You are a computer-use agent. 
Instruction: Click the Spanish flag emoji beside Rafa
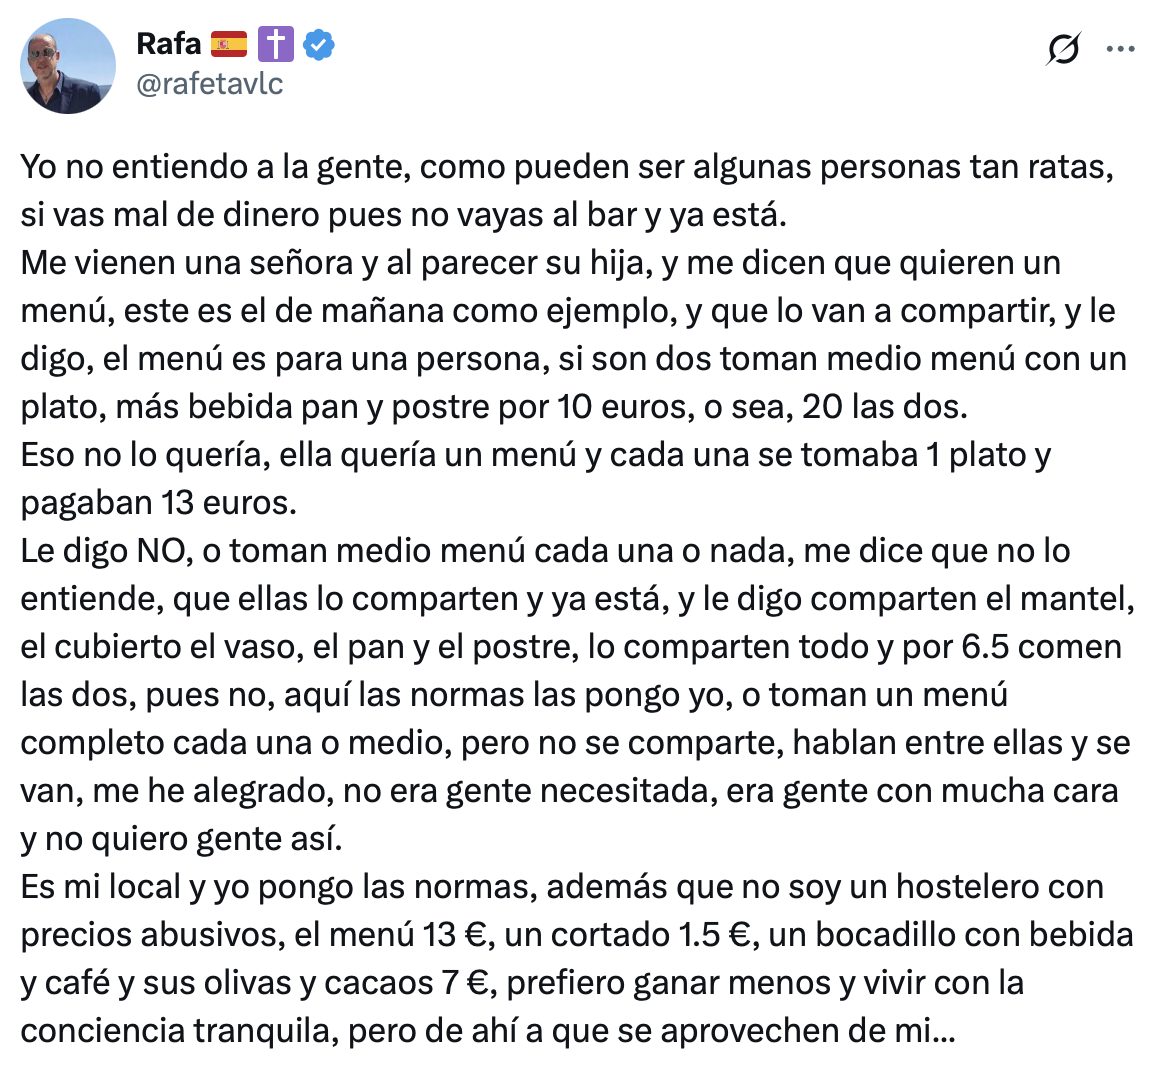(x=229, y=45)
